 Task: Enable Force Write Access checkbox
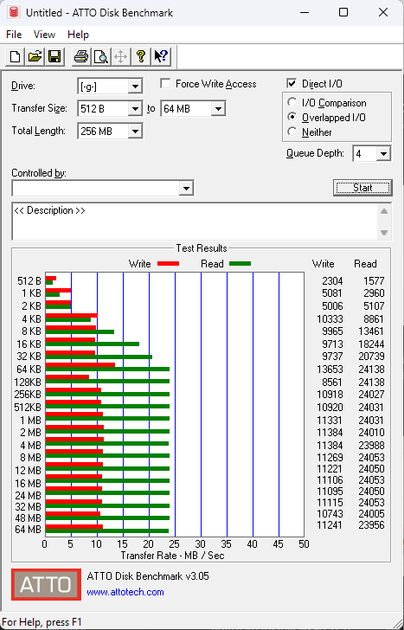click(x=165, y=84)
